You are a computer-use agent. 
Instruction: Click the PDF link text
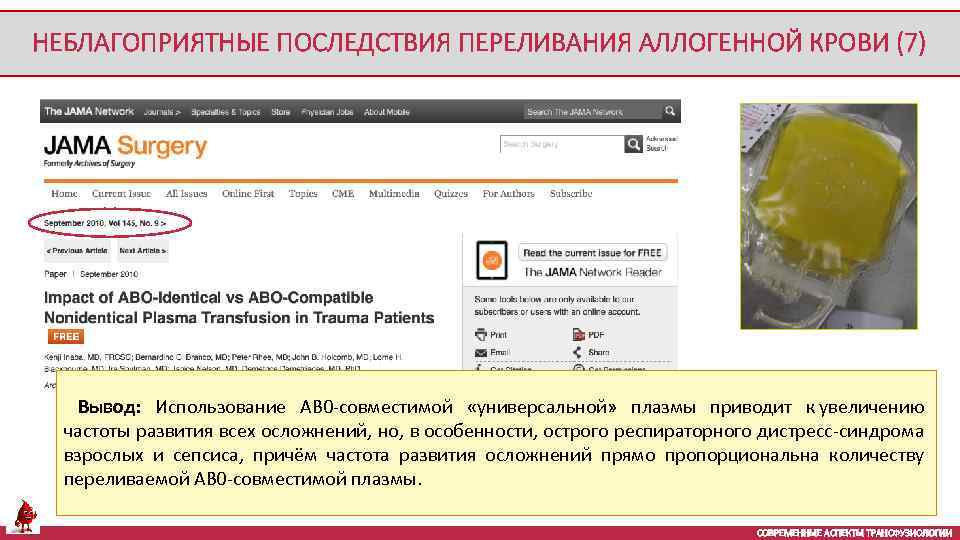coord(596,335)
